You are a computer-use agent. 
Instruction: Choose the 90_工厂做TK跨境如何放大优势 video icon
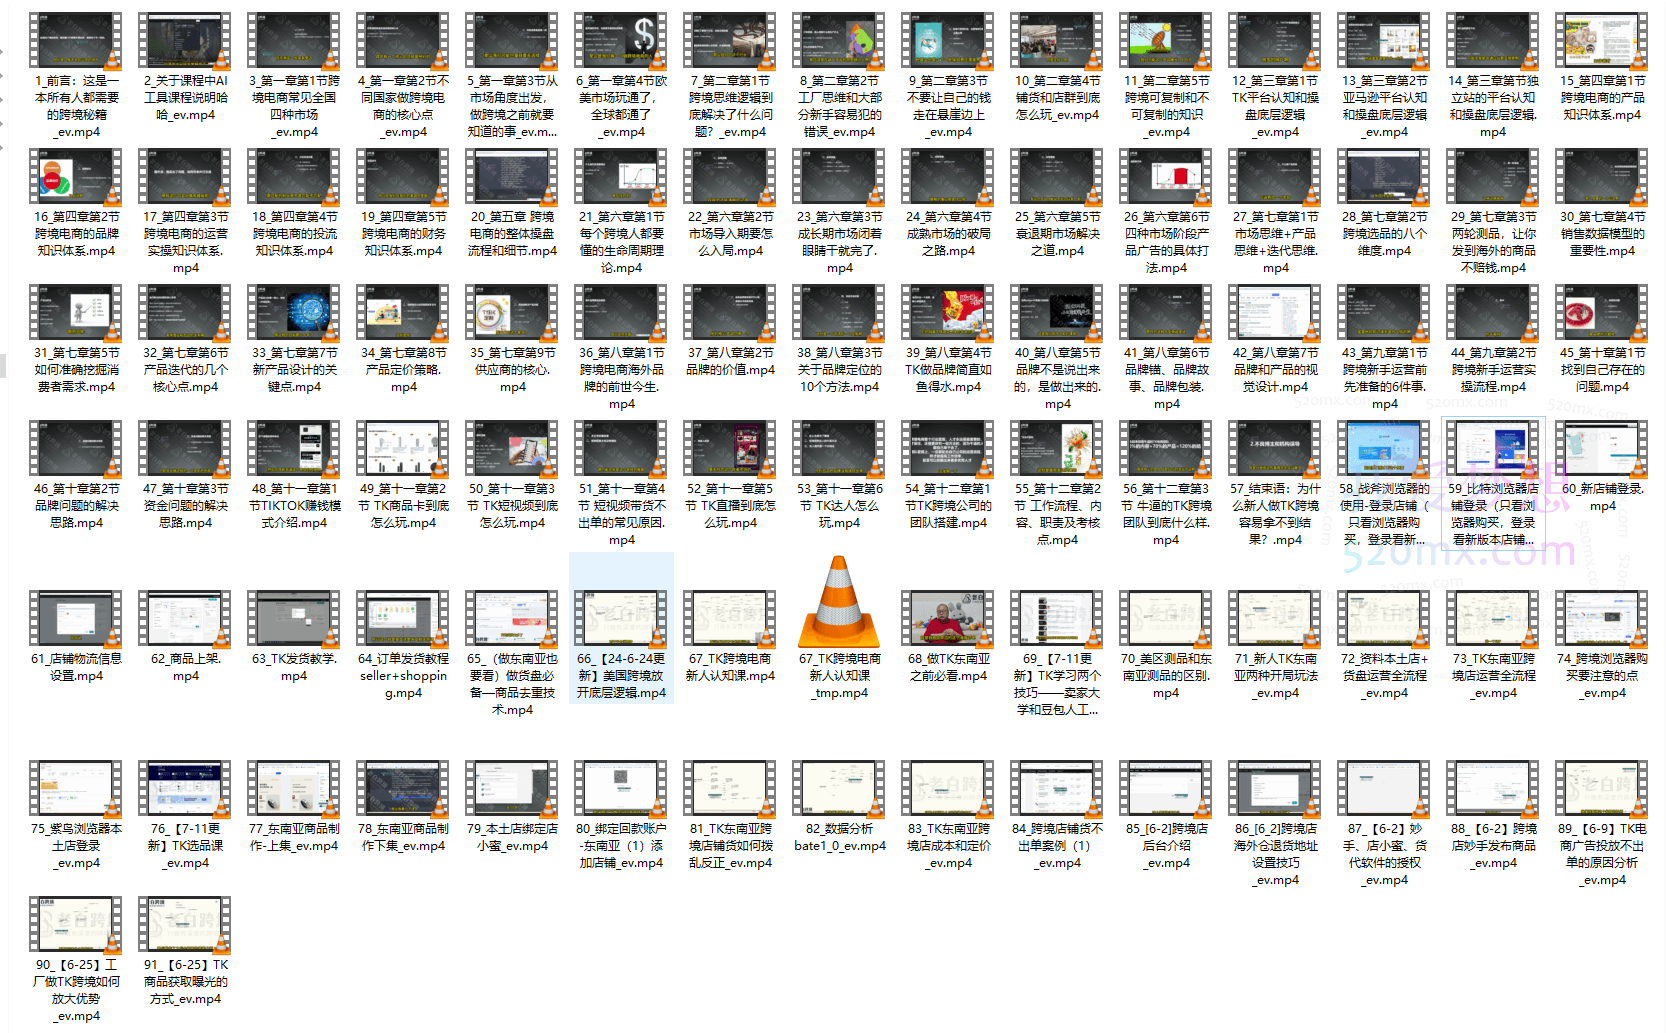coord(76,925)
